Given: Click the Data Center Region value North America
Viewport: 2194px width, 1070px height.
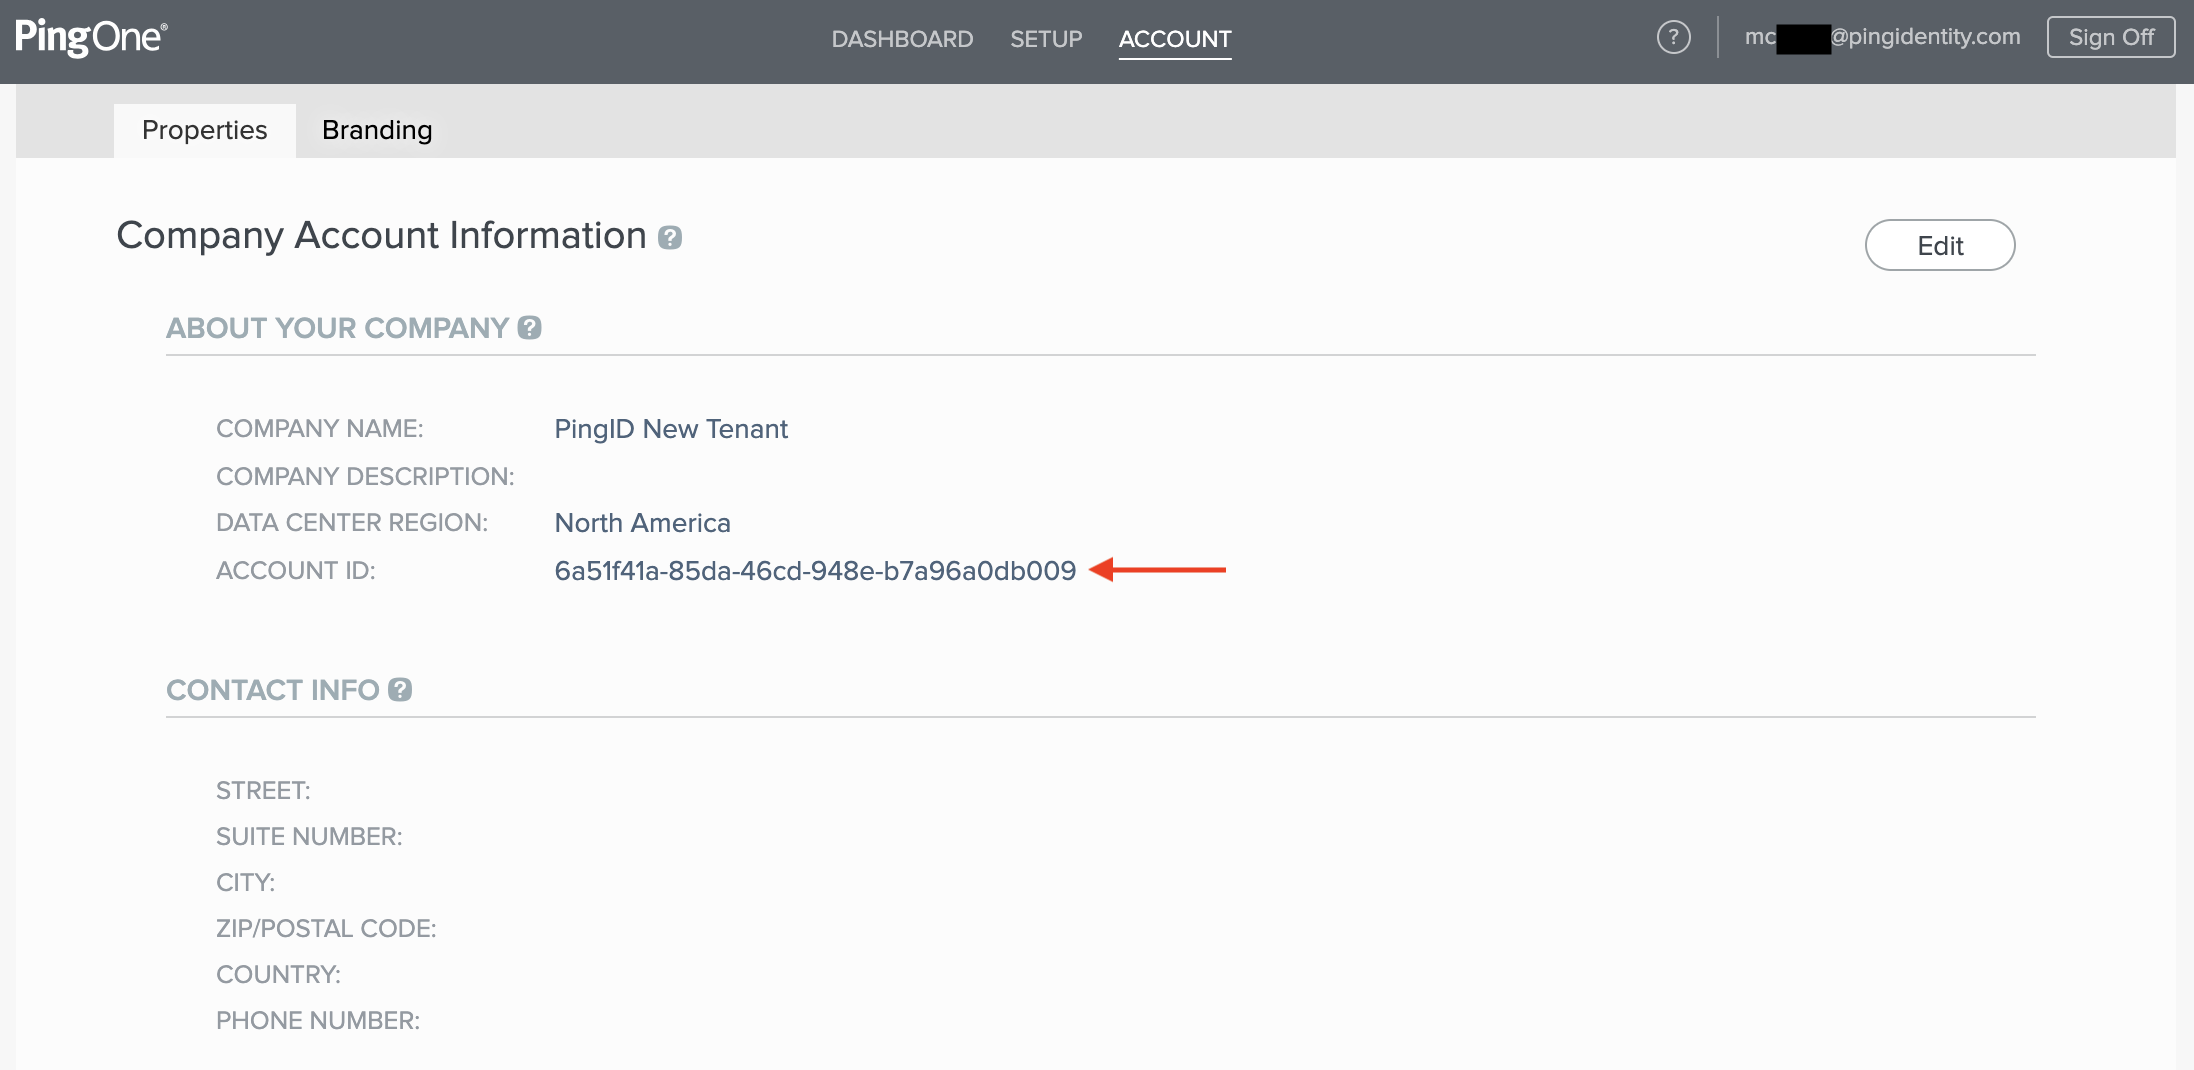Looking at the screenshot, I should coord(642,522).
